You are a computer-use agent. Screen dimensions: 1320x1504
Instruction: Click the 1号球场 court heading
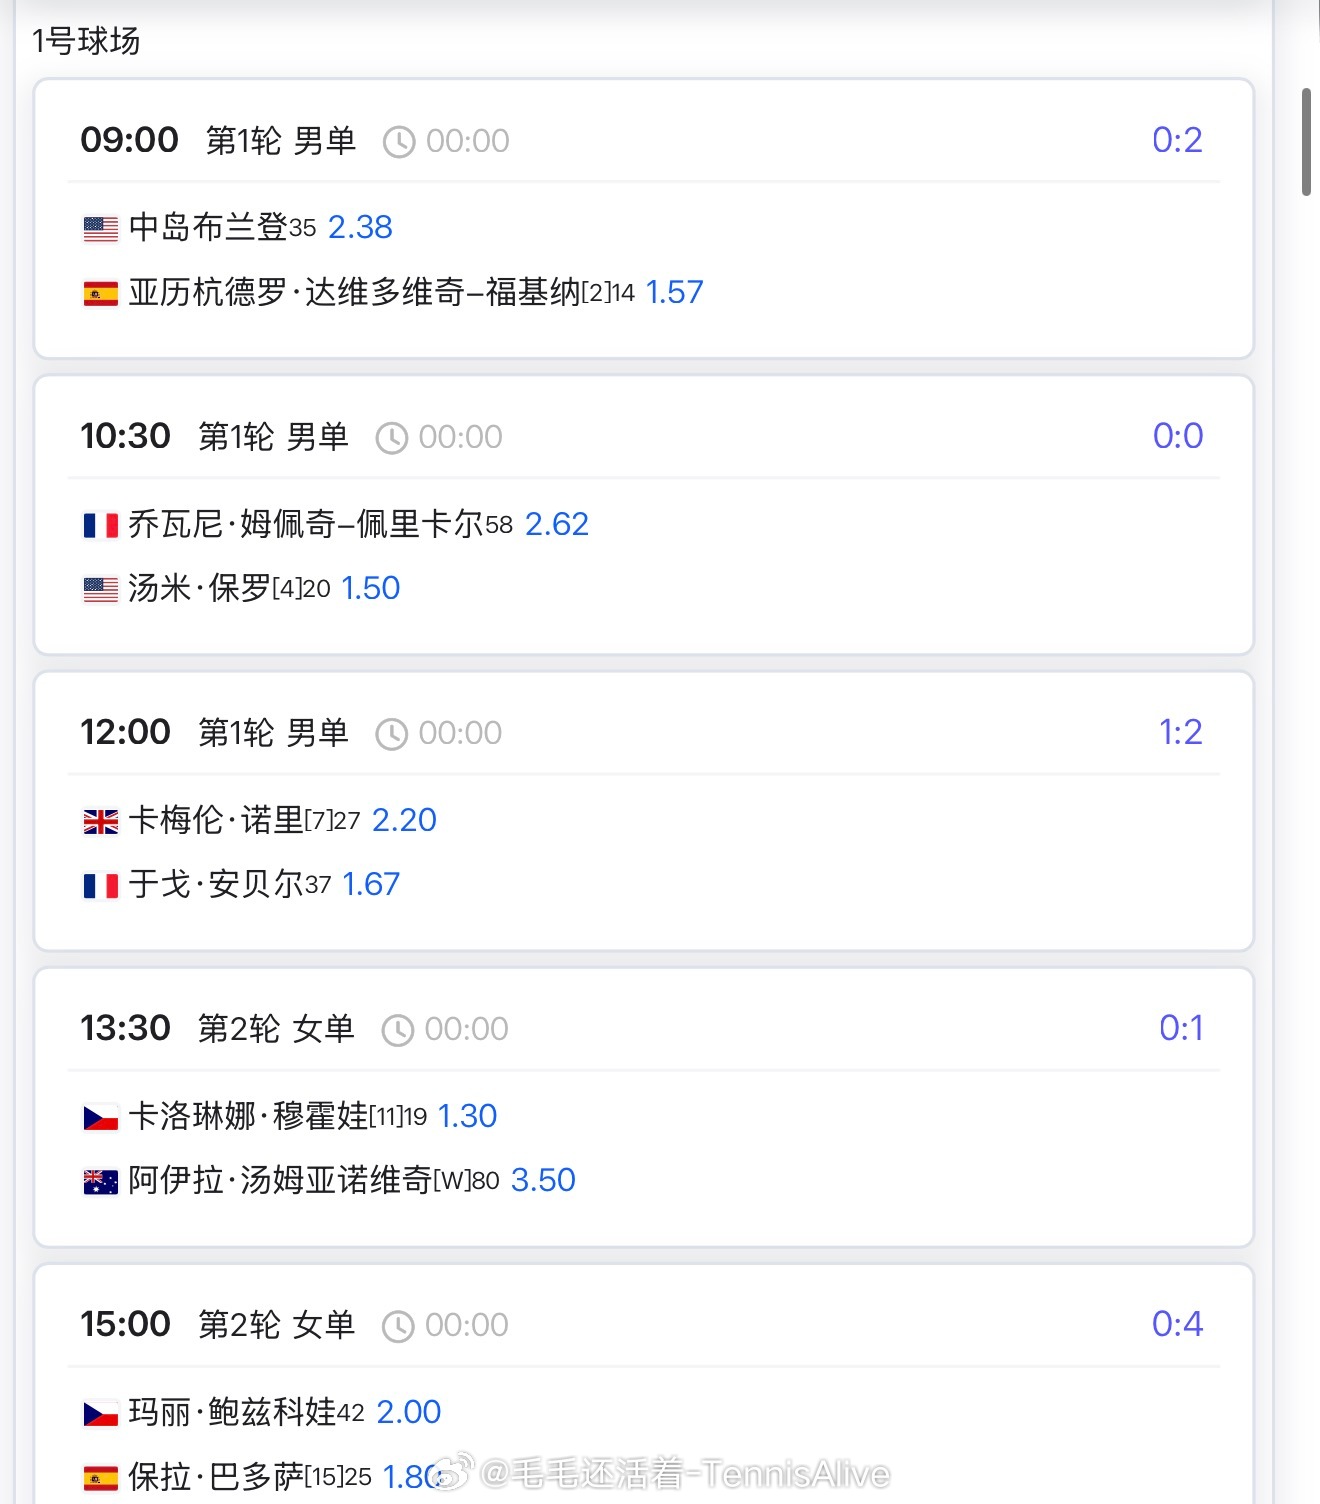click(x=86, y=41)
